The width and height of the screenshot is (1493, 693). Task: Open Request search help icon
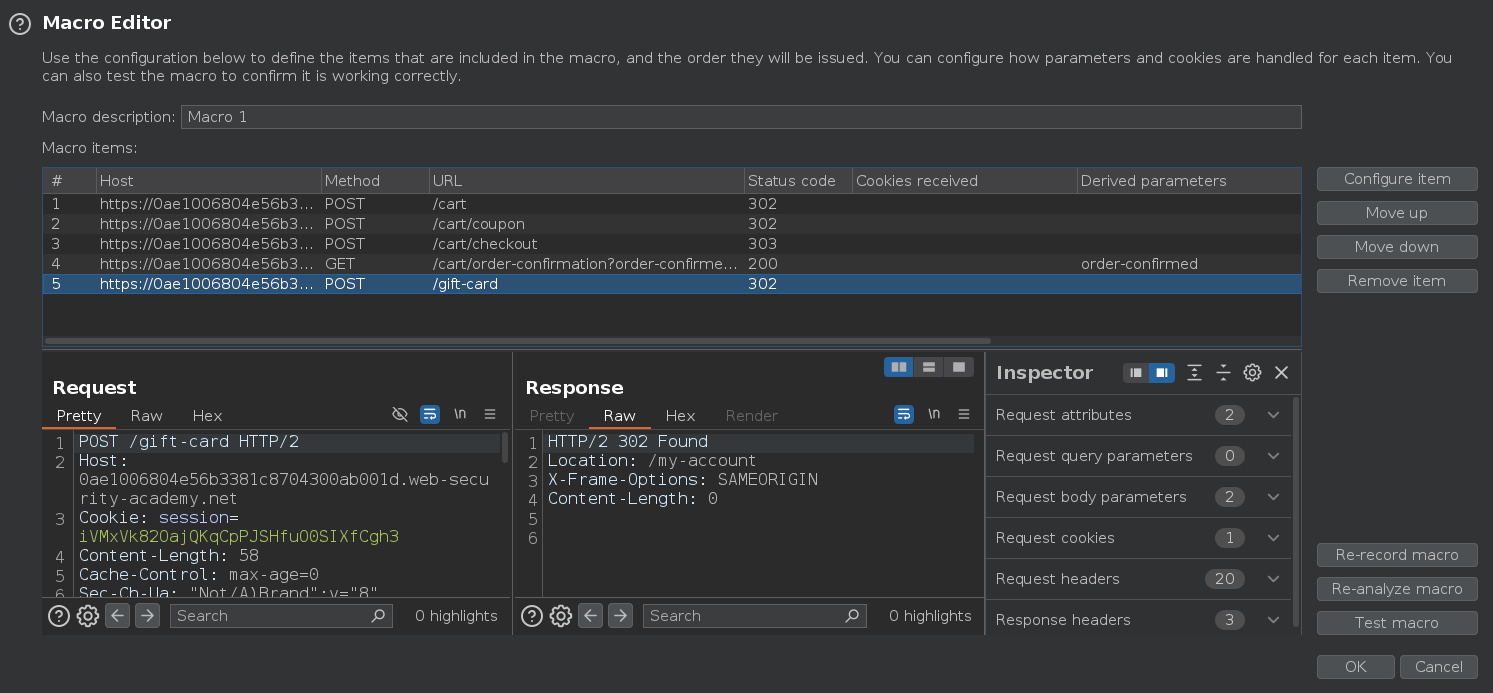tap(59, 616)
